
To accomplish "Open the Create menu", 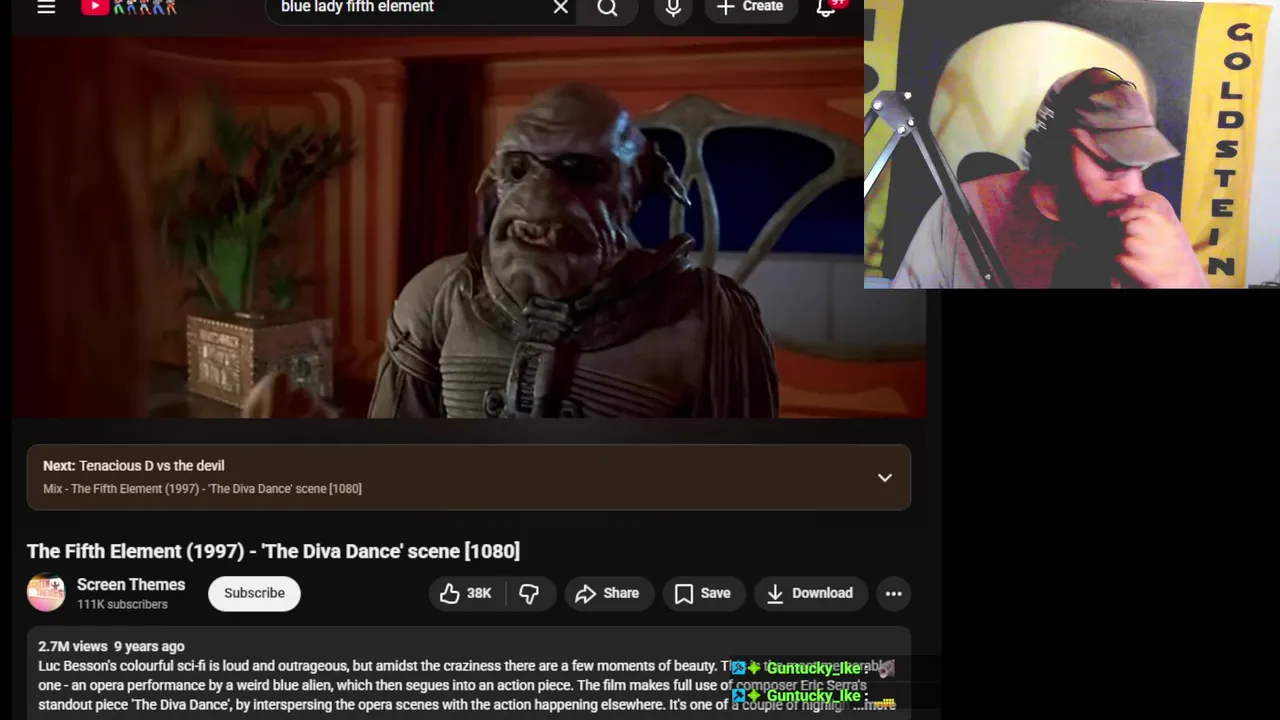I will point(750,7).
